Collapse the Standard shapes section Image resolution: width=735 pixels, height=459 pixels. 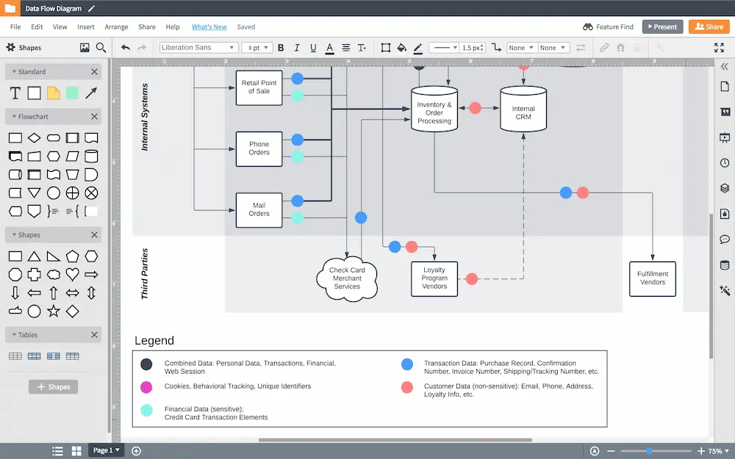click(29, 72)
